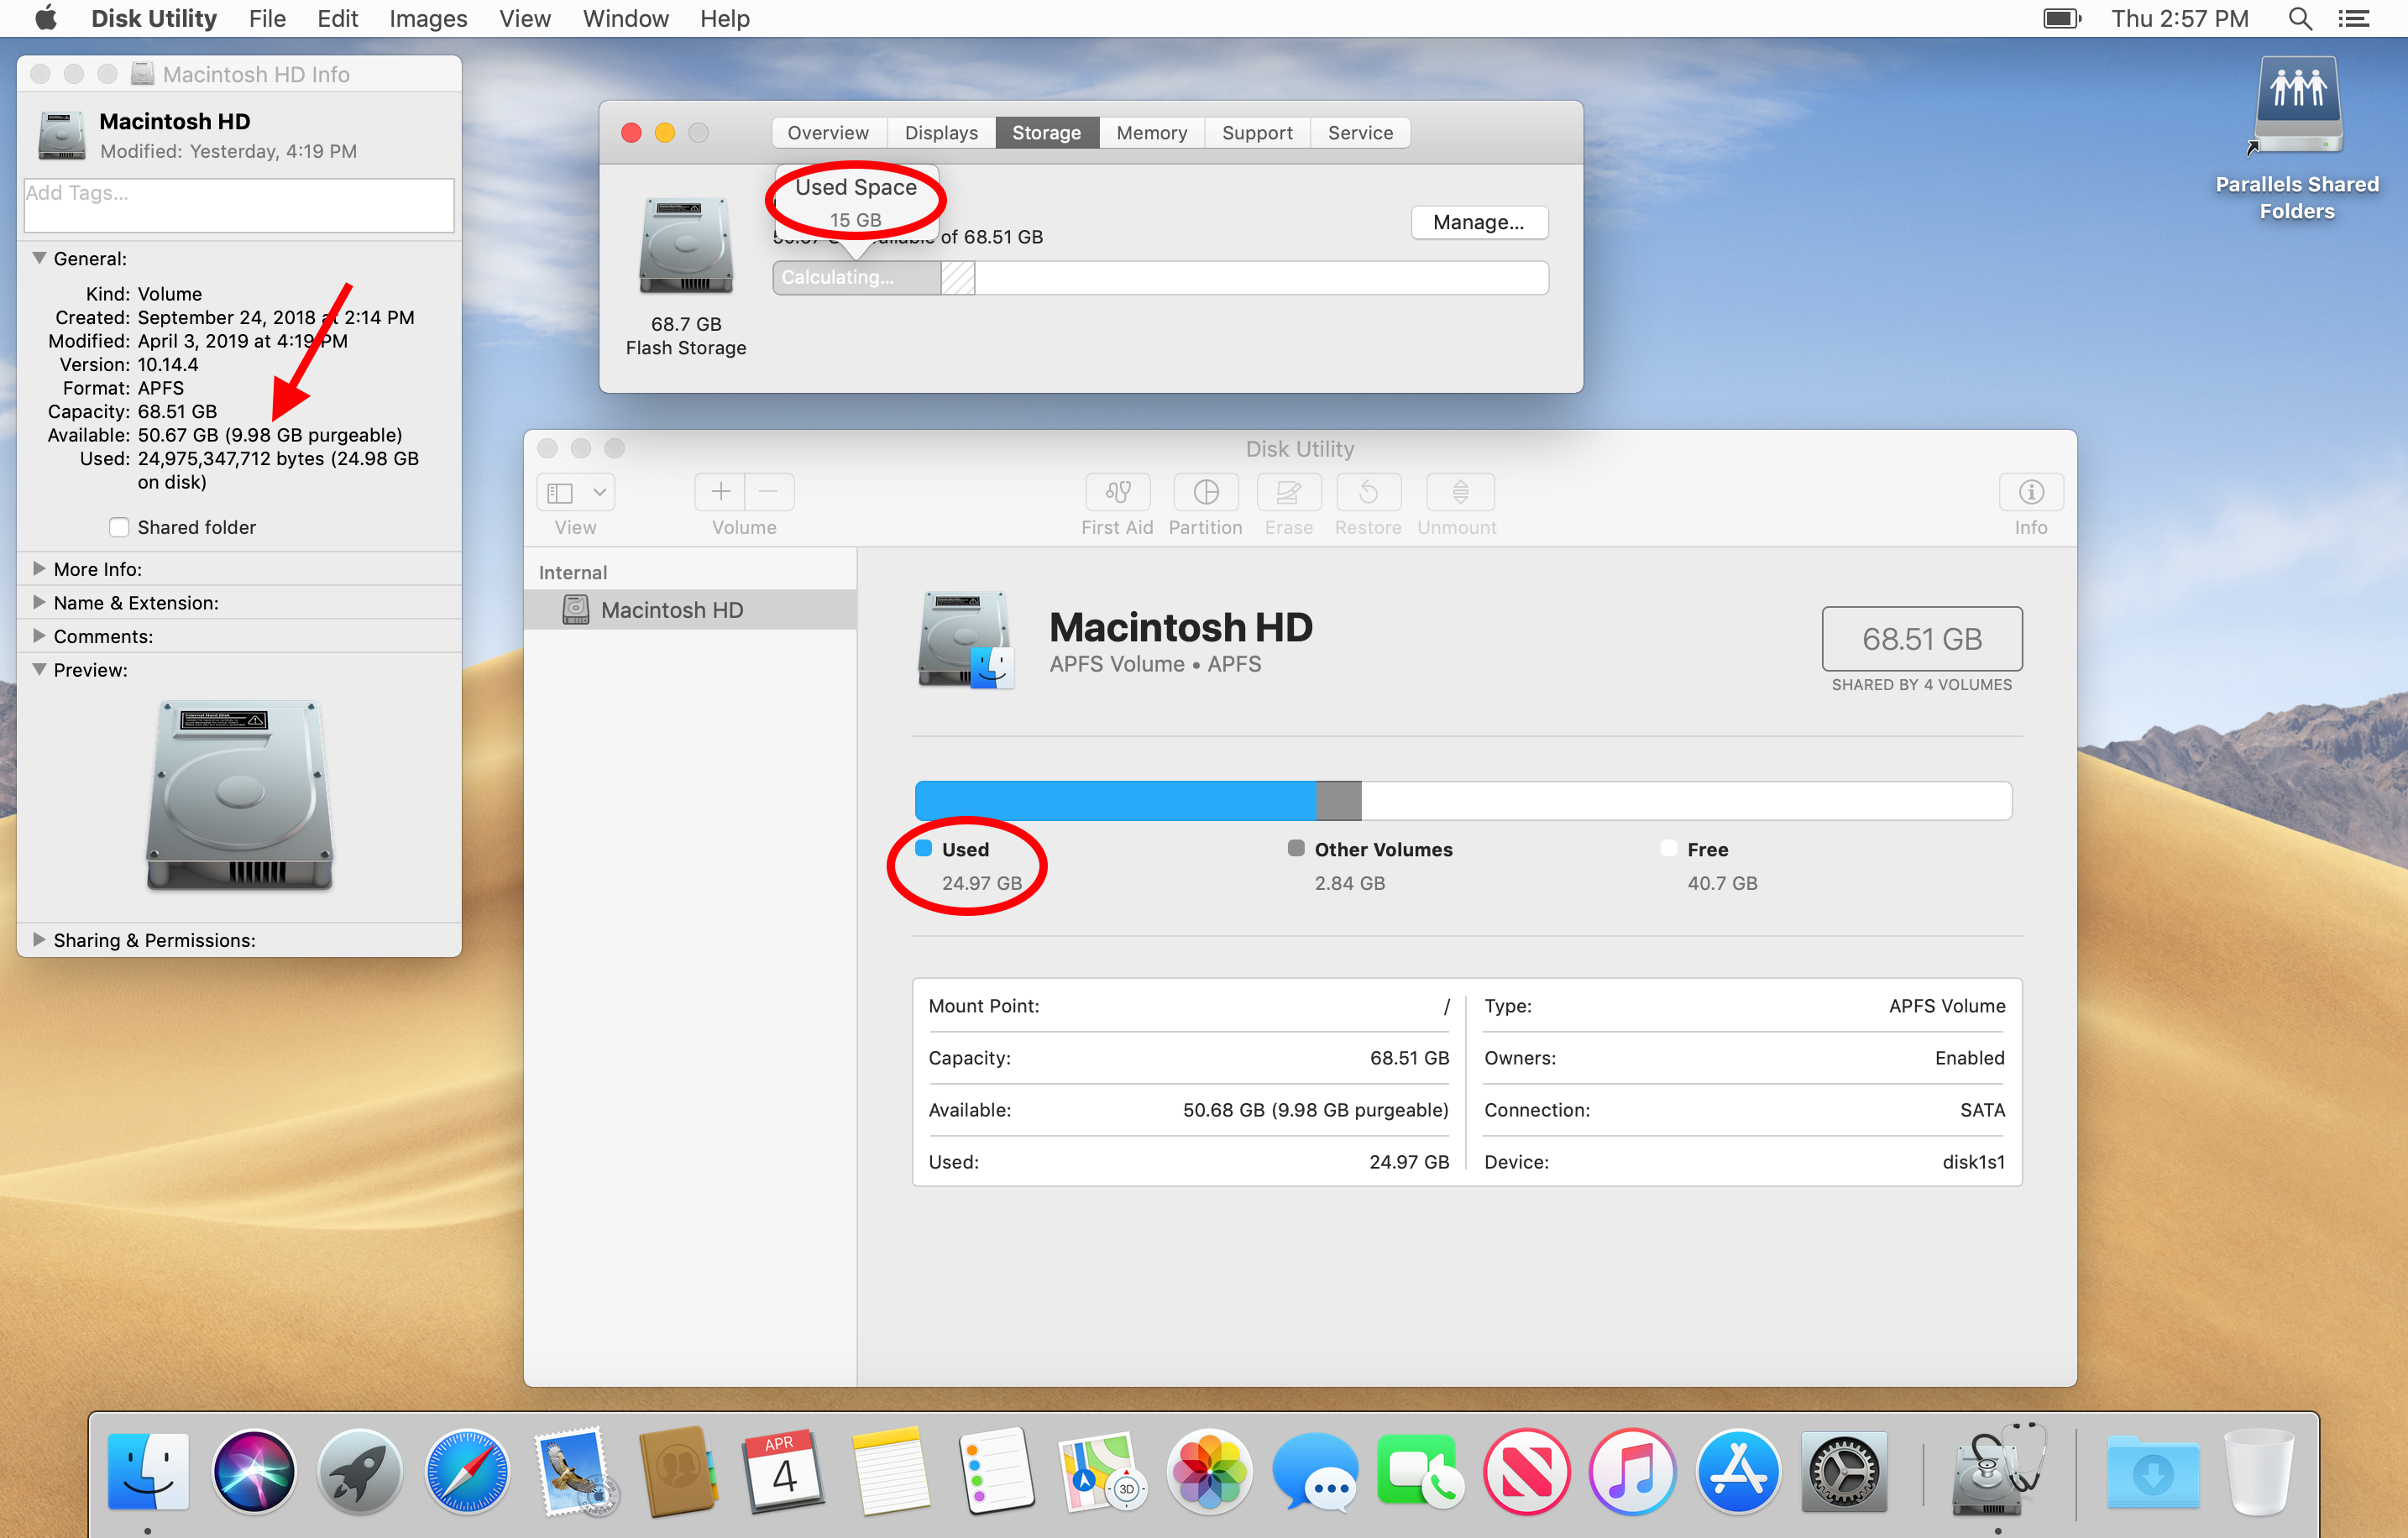The image size is (2408, 1538).
Task: Open System Preferences from the Dock
Action: 1845,1471
